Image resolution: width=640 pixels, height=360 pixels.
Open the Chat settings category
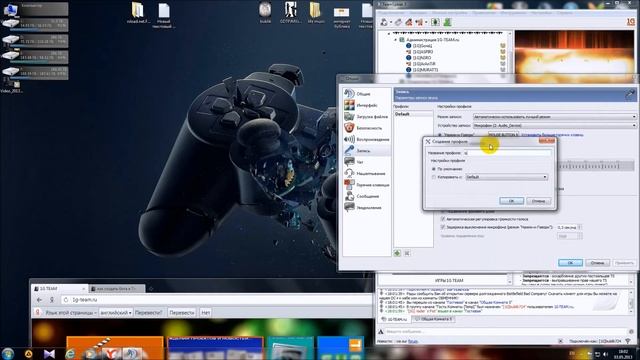click(366, 162)
